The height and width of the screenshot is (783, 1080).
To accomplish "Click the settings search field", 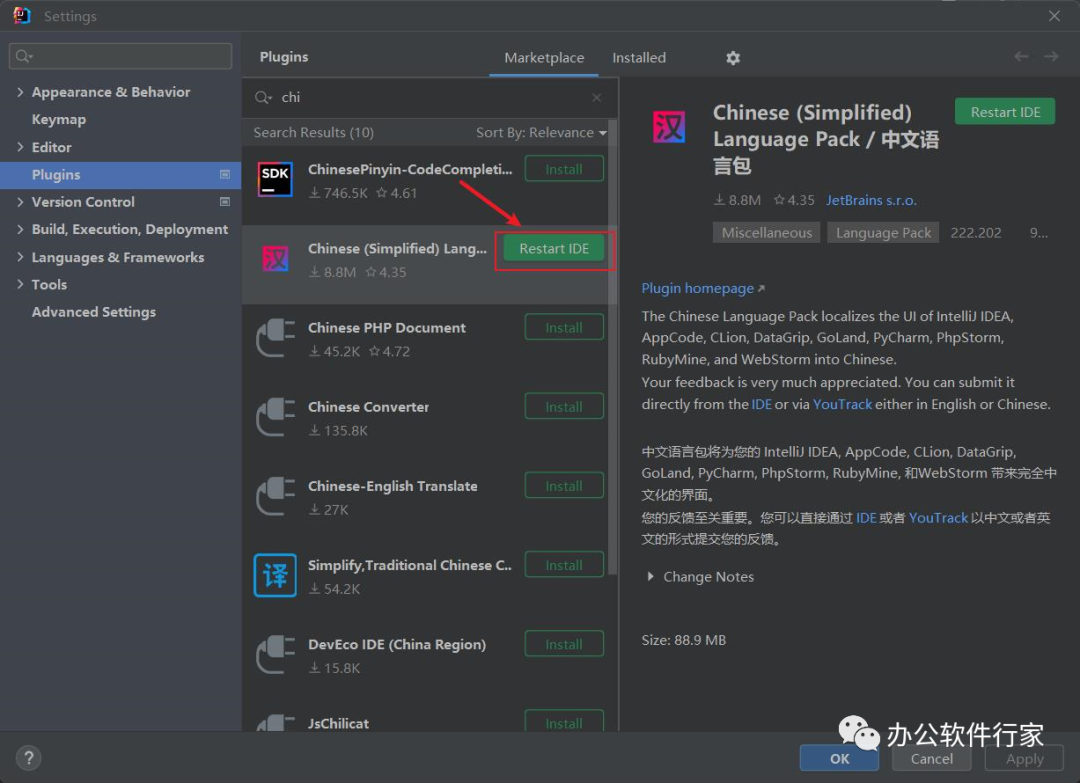I will (x=121, y=56).
